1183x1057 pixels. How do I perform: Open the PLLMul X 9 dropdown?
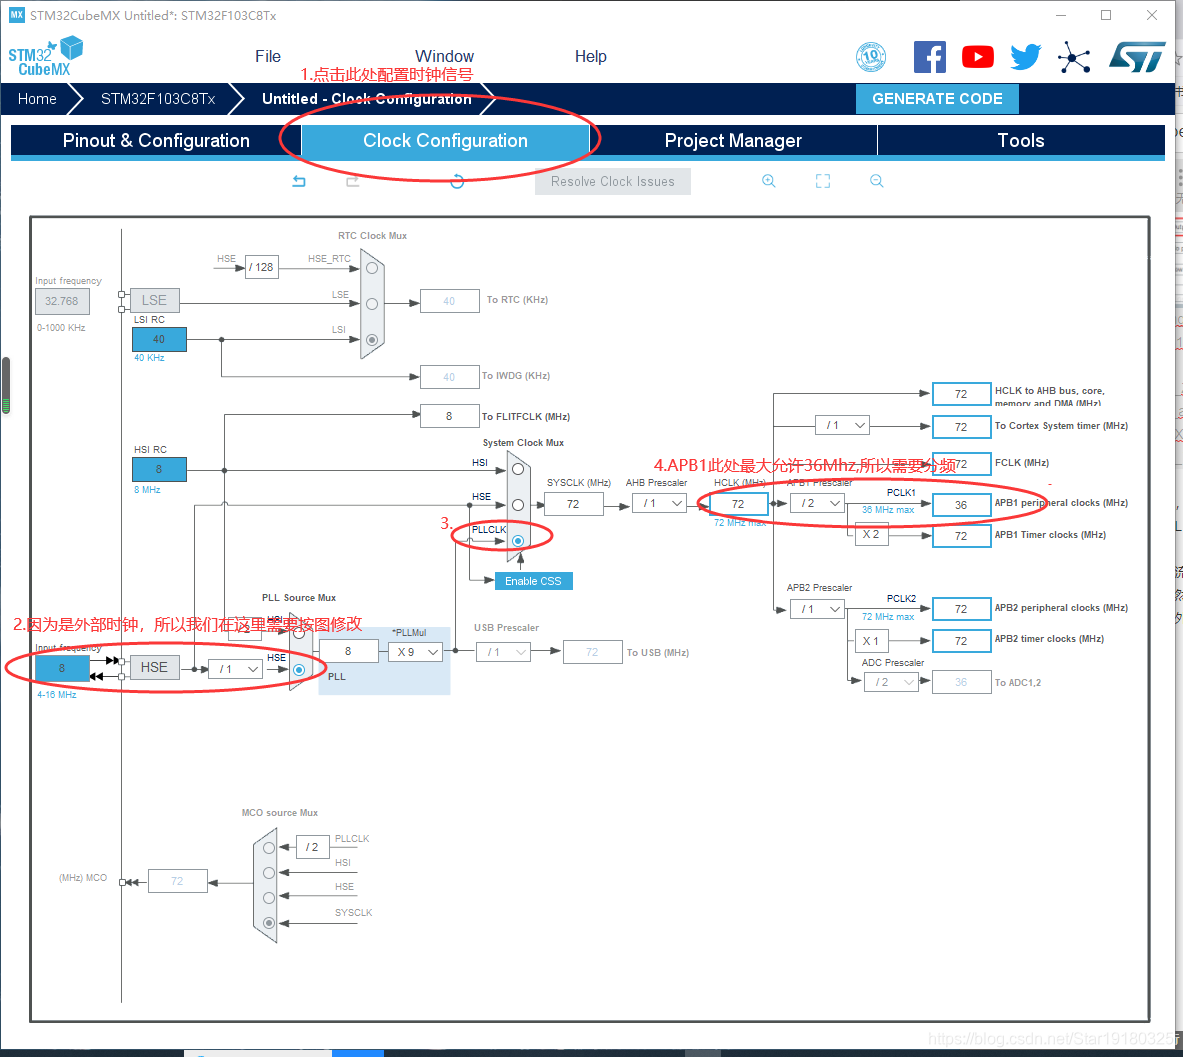coord(416,652)
